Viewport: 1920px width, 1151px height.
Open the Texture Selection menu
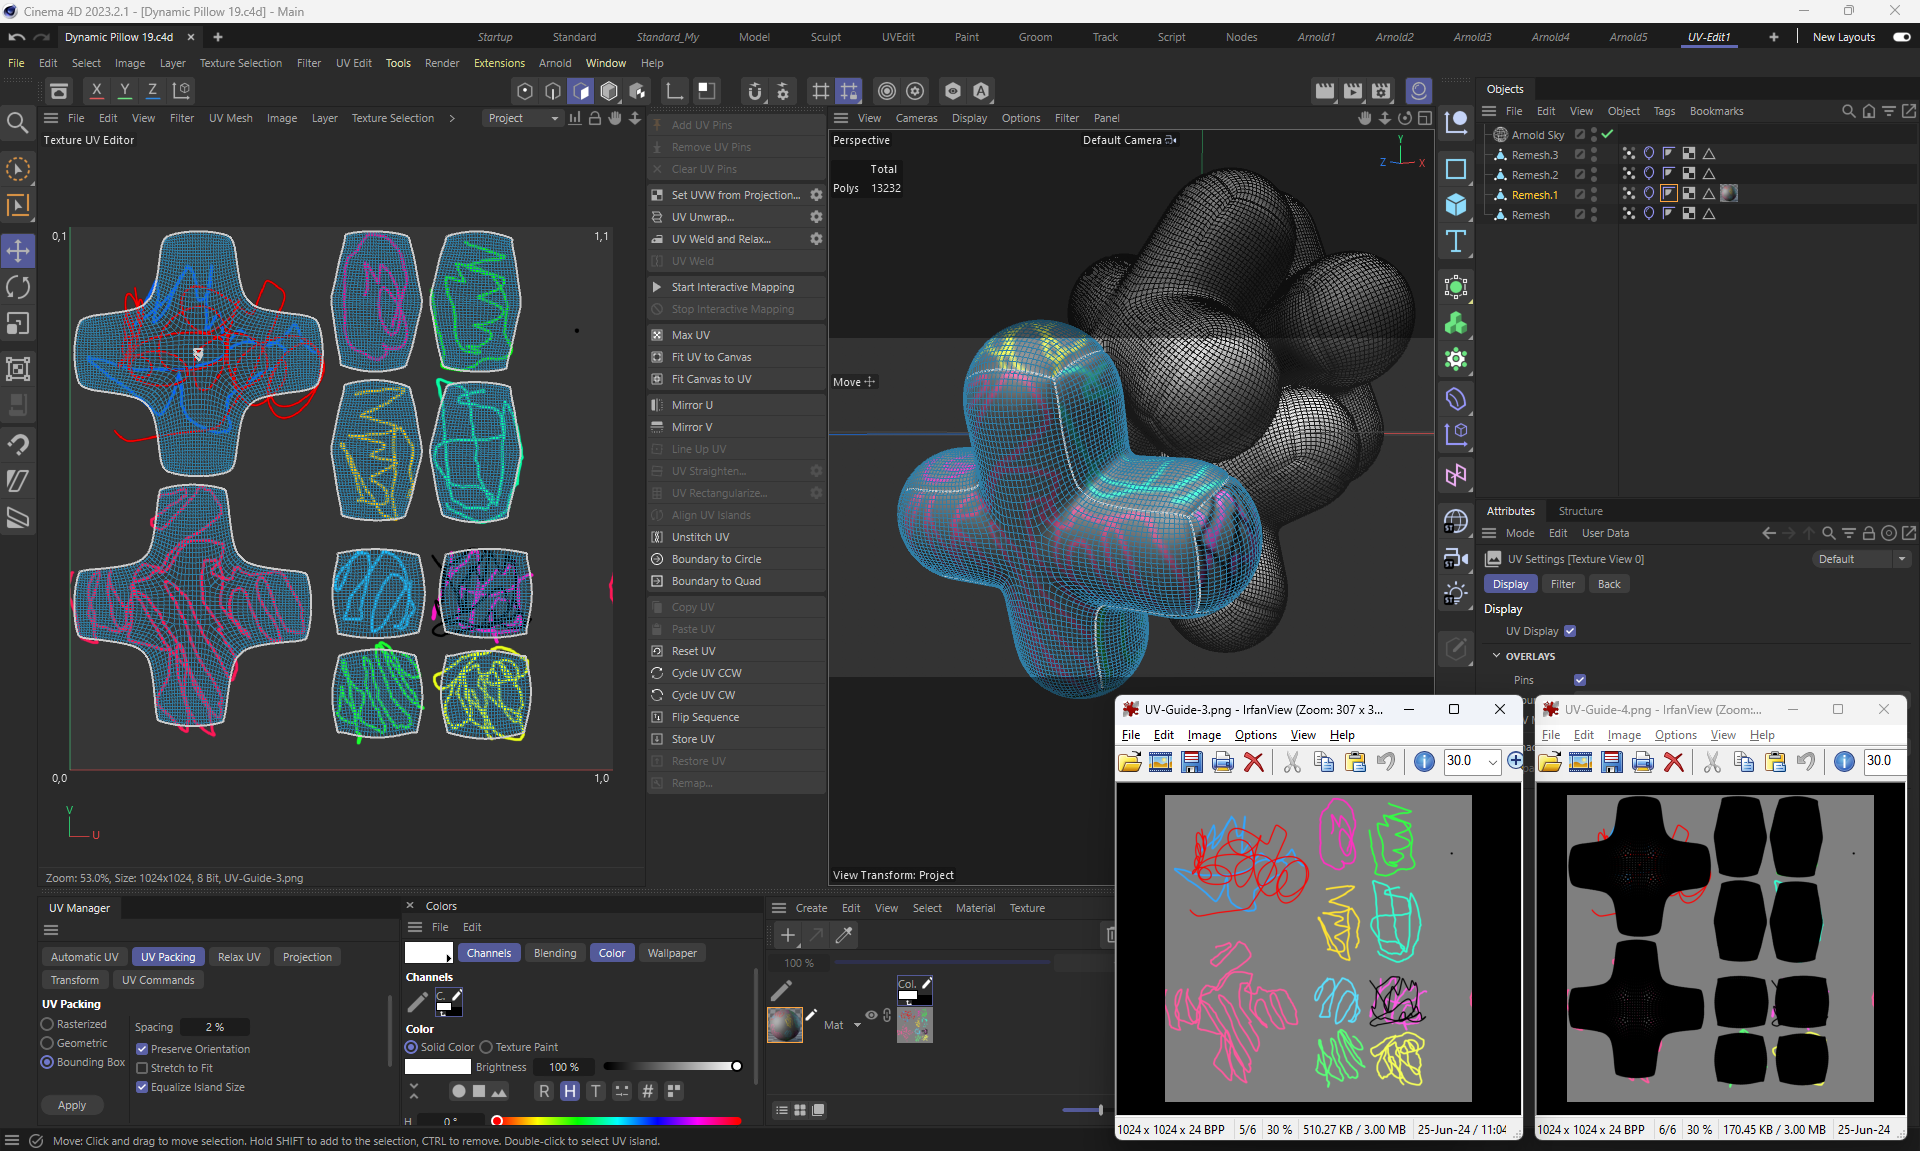click(240, 63)
